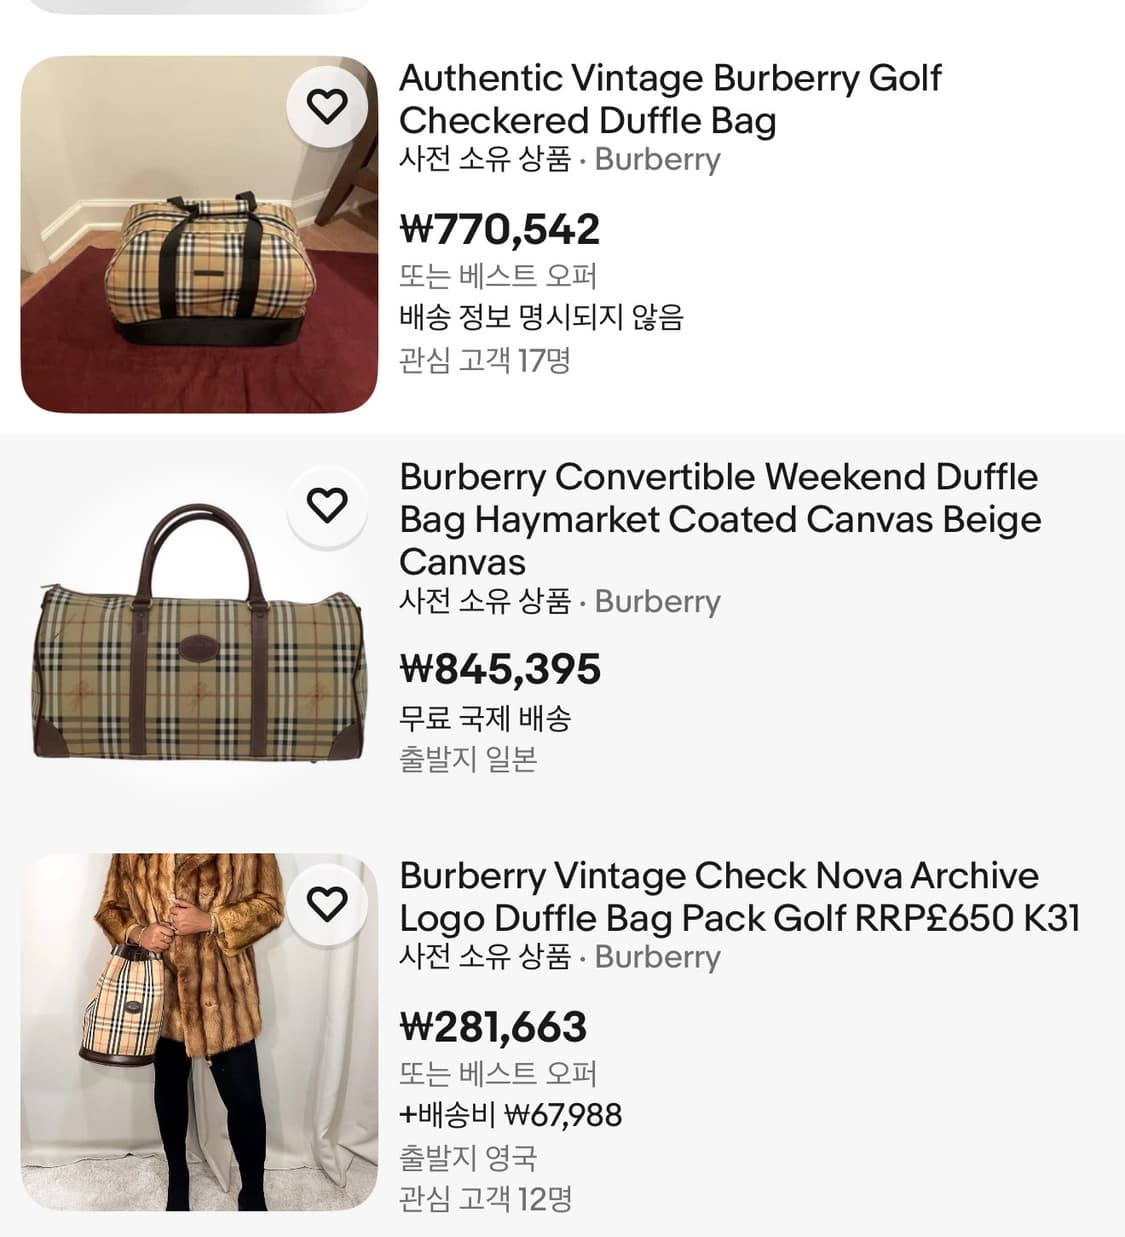Tap best offer text under ₩770,542

(x=498, y=275)
